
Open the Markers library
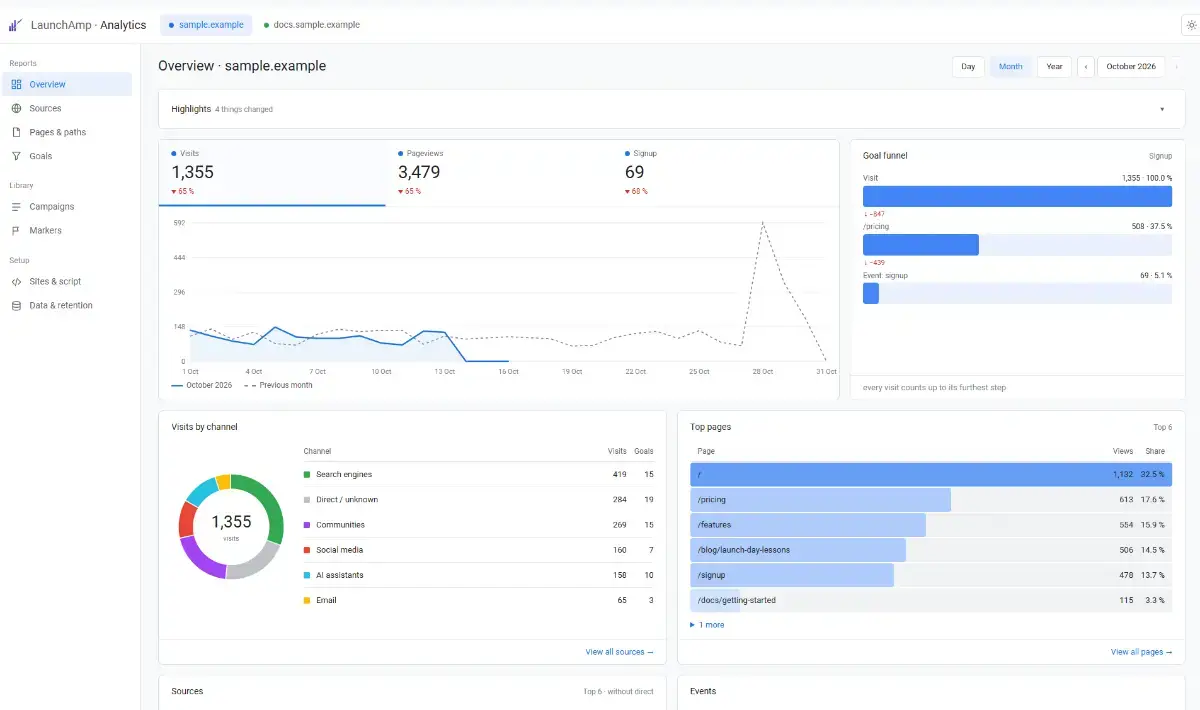pos(68,231)
